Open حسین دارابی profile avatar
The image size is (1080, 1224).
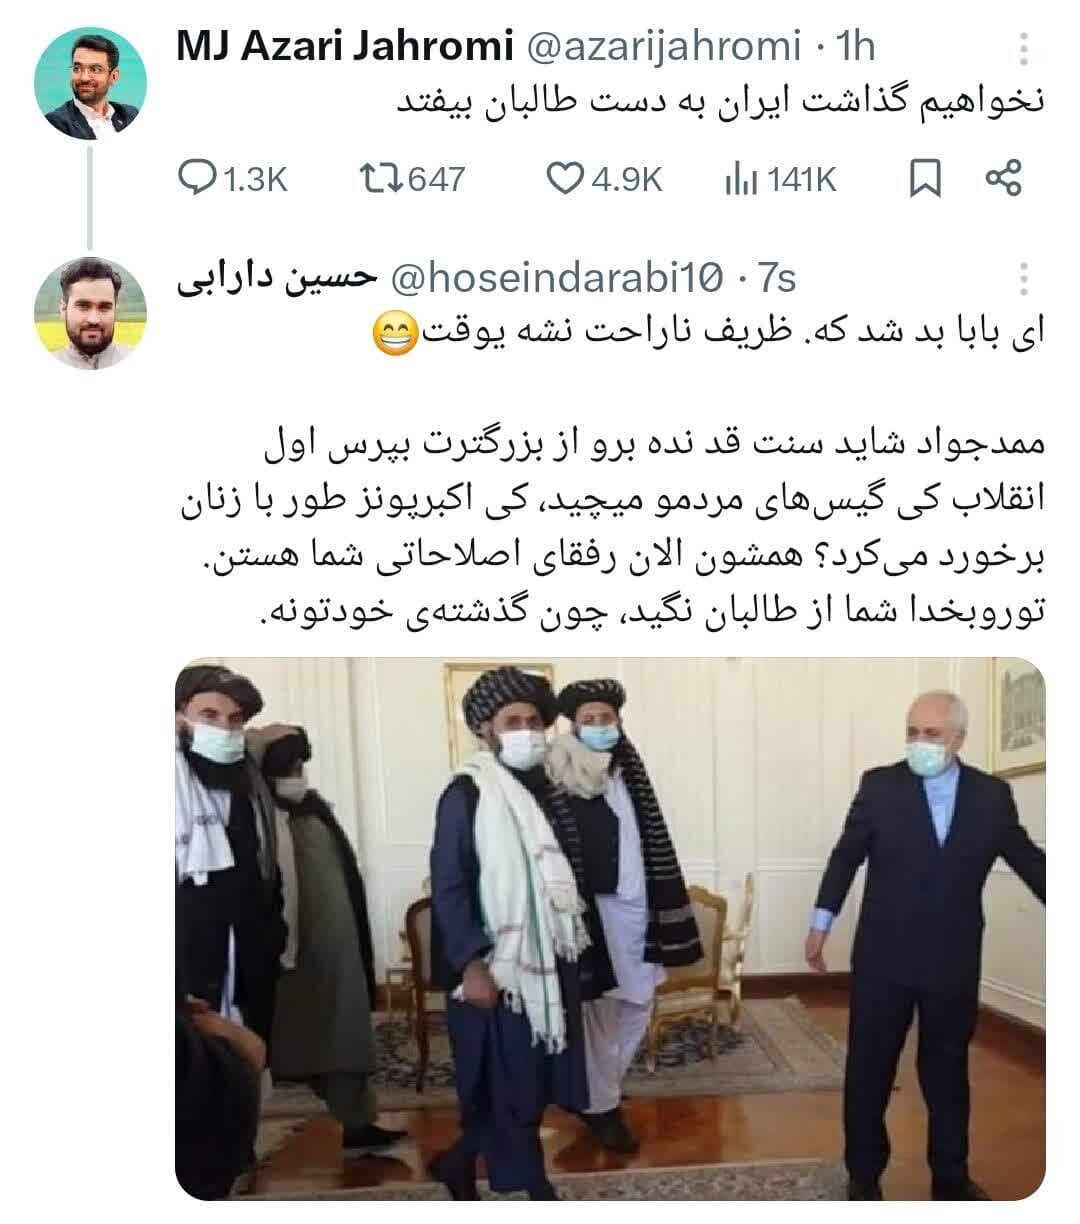point(90,313)
